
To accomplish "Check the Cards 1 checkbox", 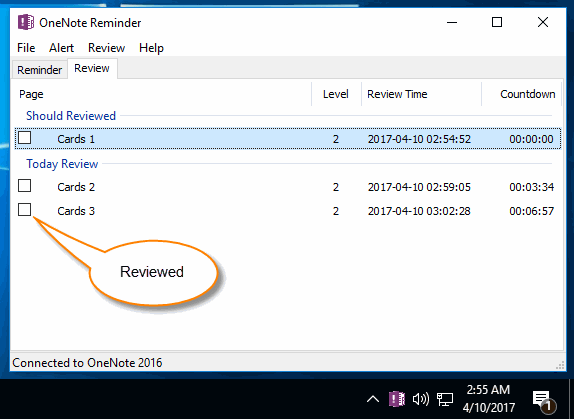I will [x=25, y=138].
